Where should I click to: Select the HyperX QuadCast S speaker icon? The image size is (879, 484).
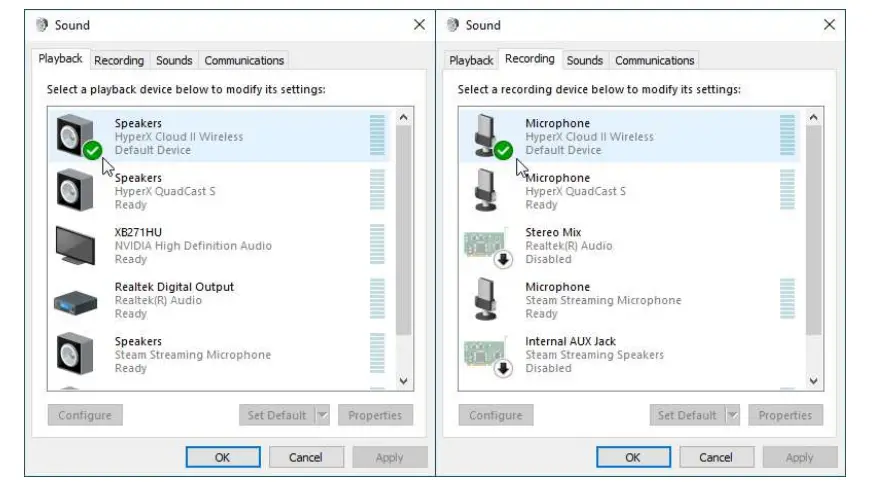[x=75, y=190]
